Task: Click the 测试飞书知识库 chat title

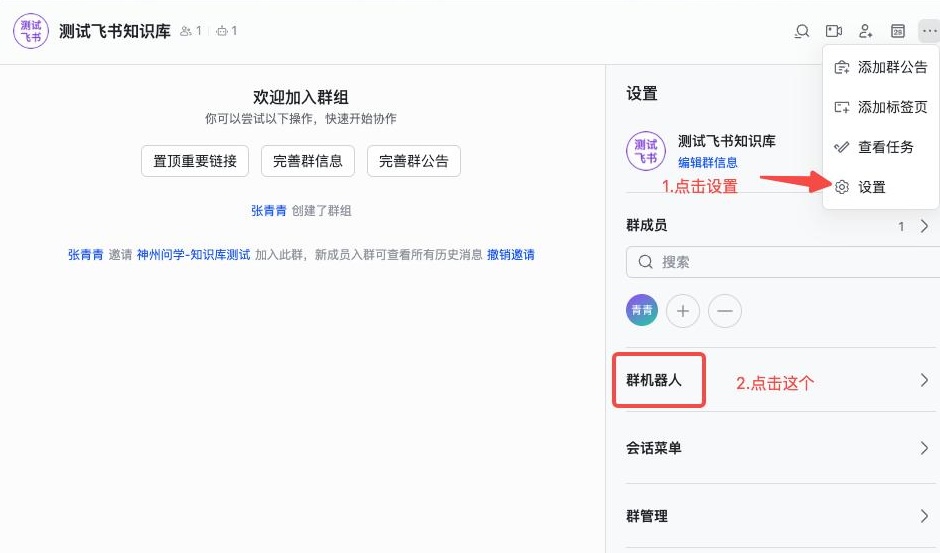Action: click(115, 31)
